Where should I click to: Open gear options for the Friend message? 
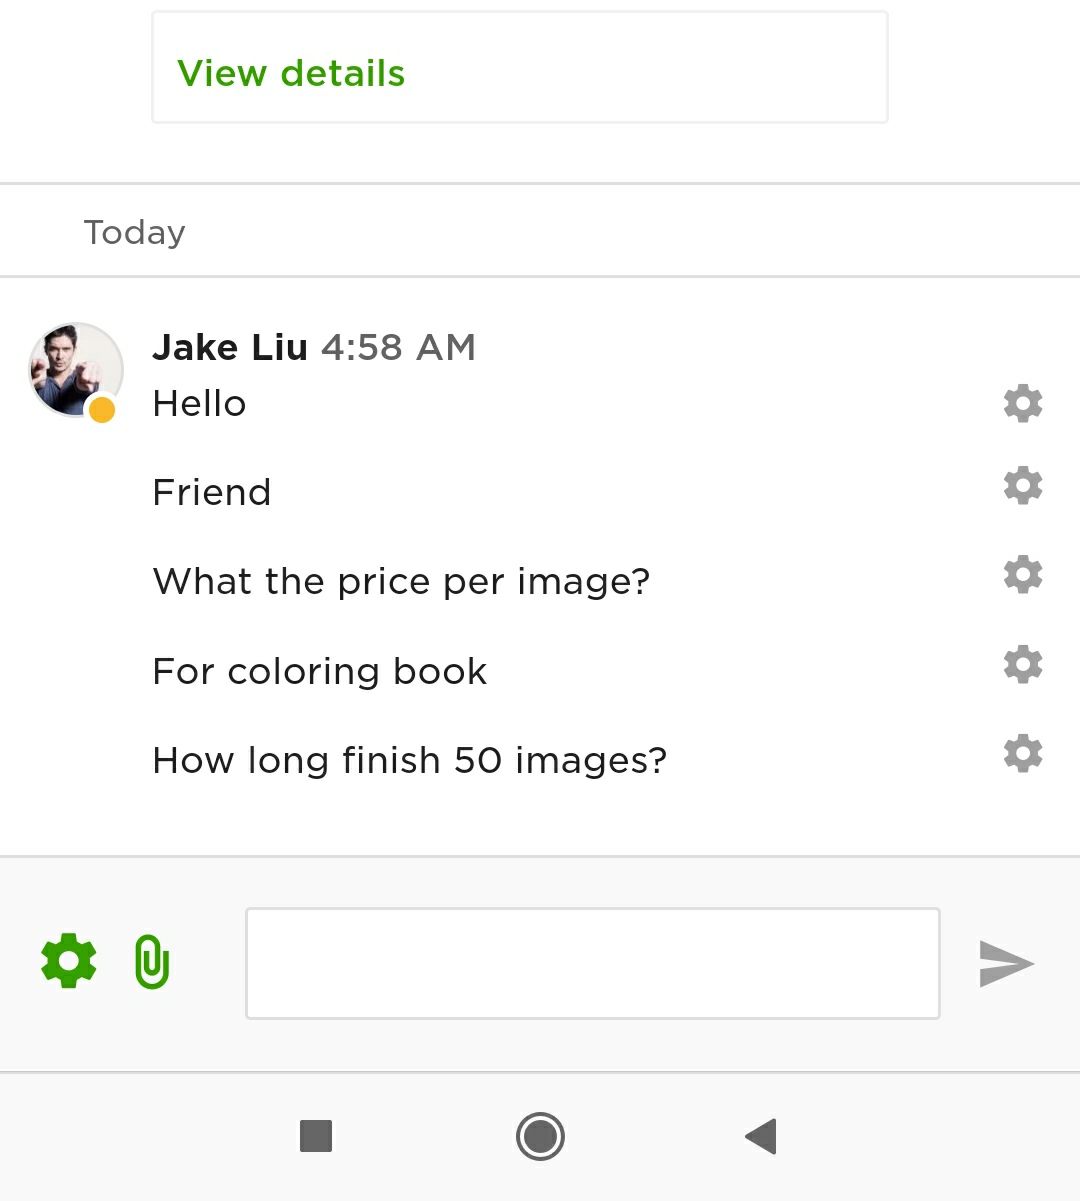click(x=1023, y=485)
